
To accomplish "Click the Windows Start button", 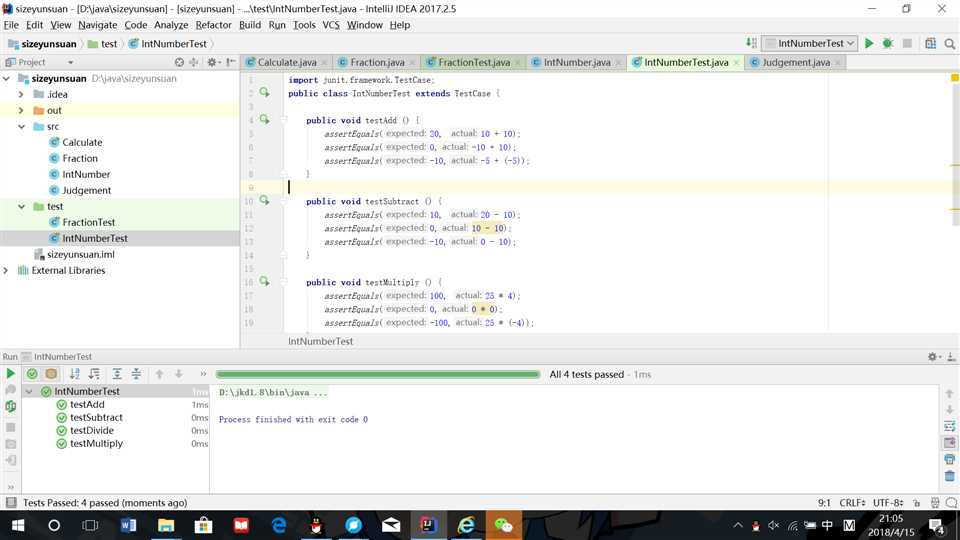I will point(18,525).
